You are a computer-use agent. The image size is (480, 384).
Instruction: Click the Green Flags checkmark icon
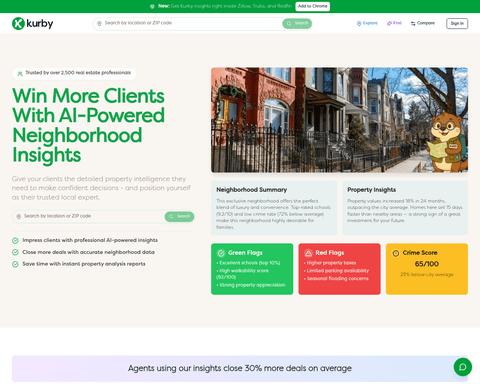pos(221,253)
